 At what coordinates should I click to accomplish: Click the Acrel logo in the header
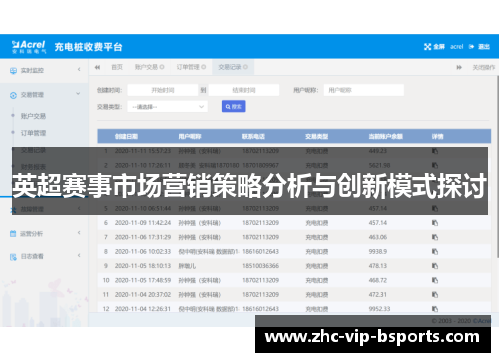click(x=28, y=47)
